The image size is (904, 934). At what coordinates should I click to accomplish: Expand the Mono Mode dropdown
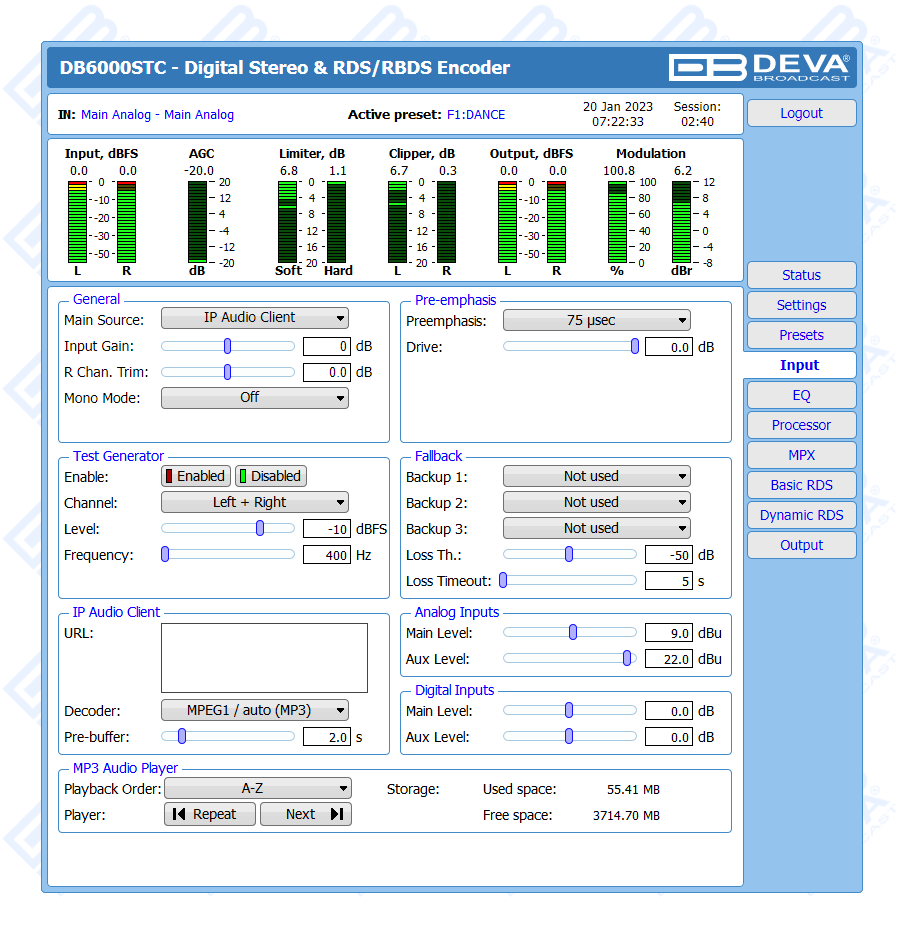[x=255, y=398]
